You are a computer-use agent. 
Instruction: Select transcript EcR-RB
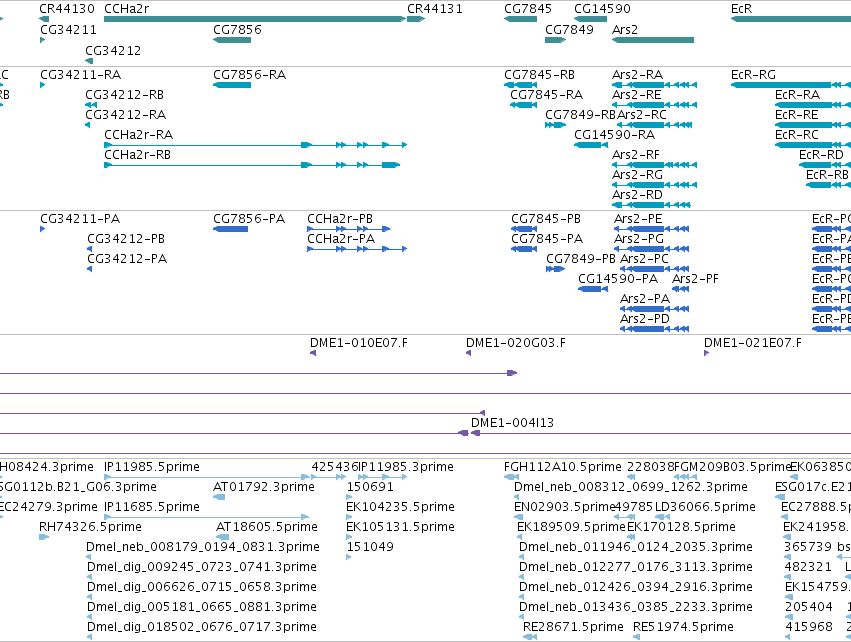click(828, 185)
